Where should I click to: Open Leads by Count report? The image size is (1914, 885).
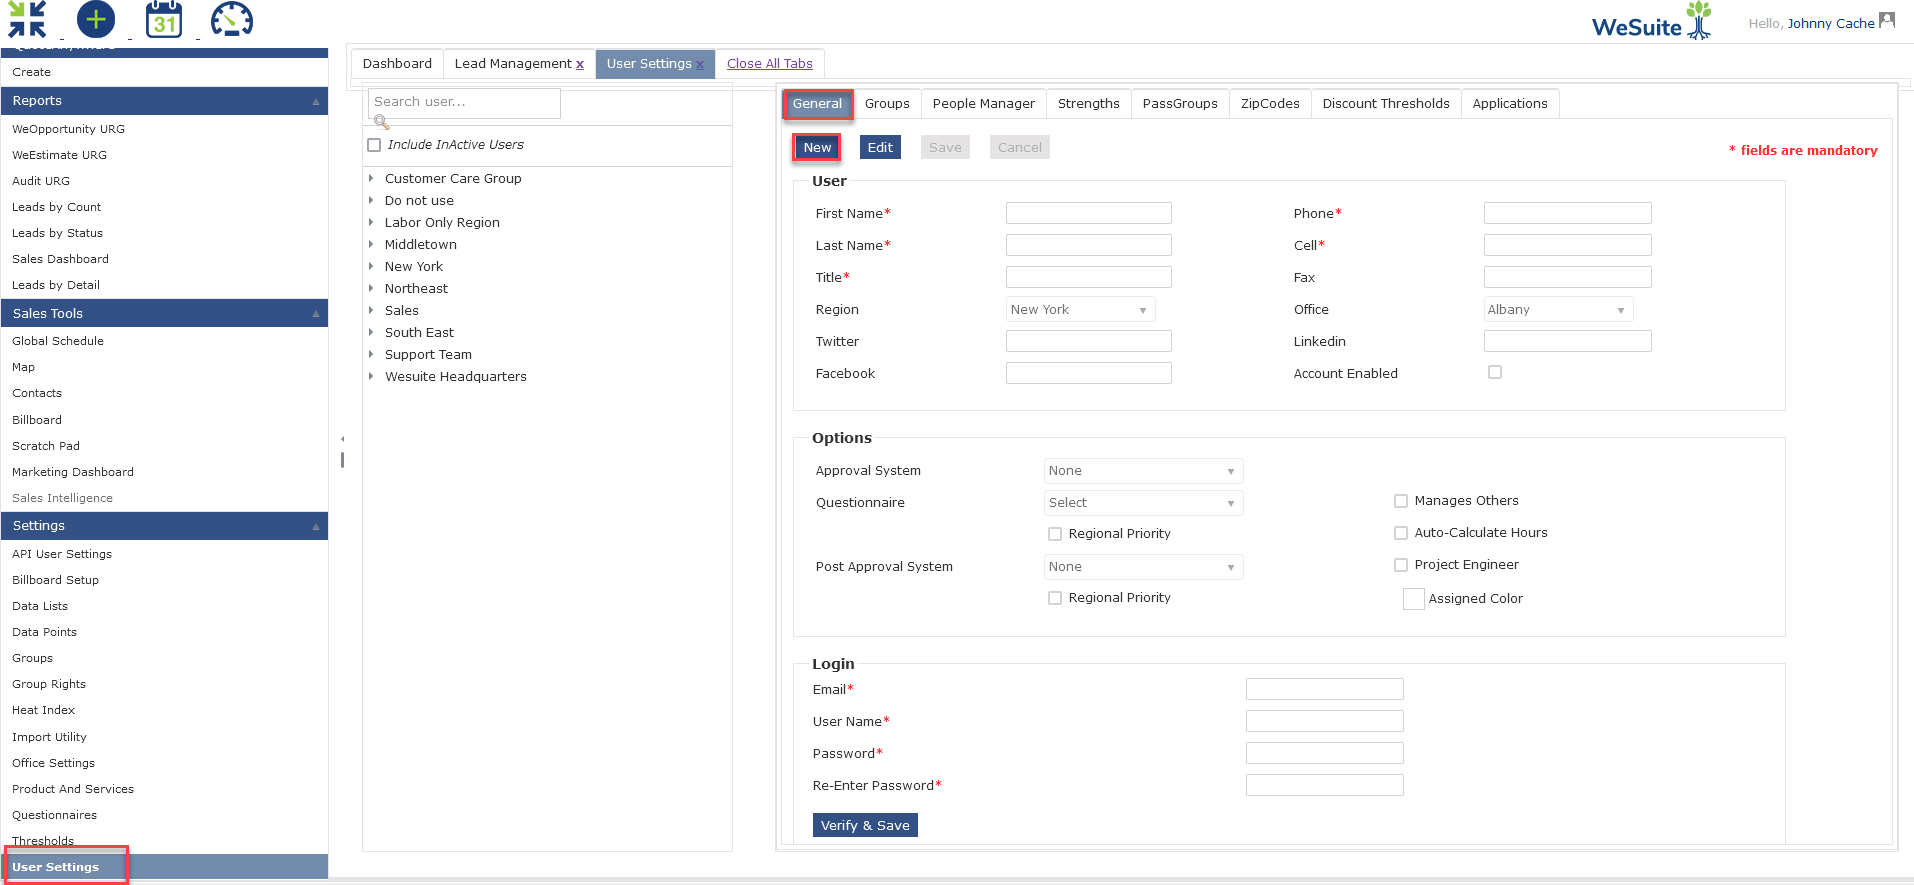(56, 208)
